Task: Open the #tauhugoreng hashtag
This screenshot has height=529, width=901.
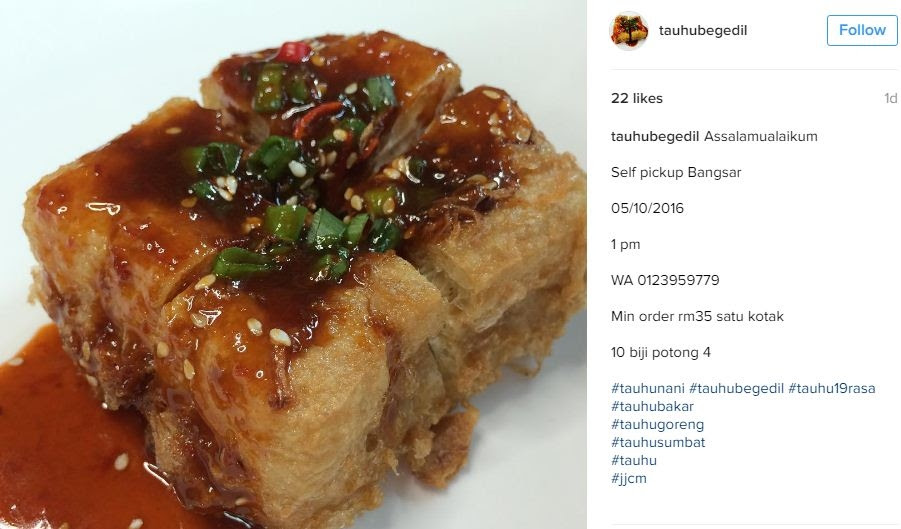Action: (x=657, y=424)
